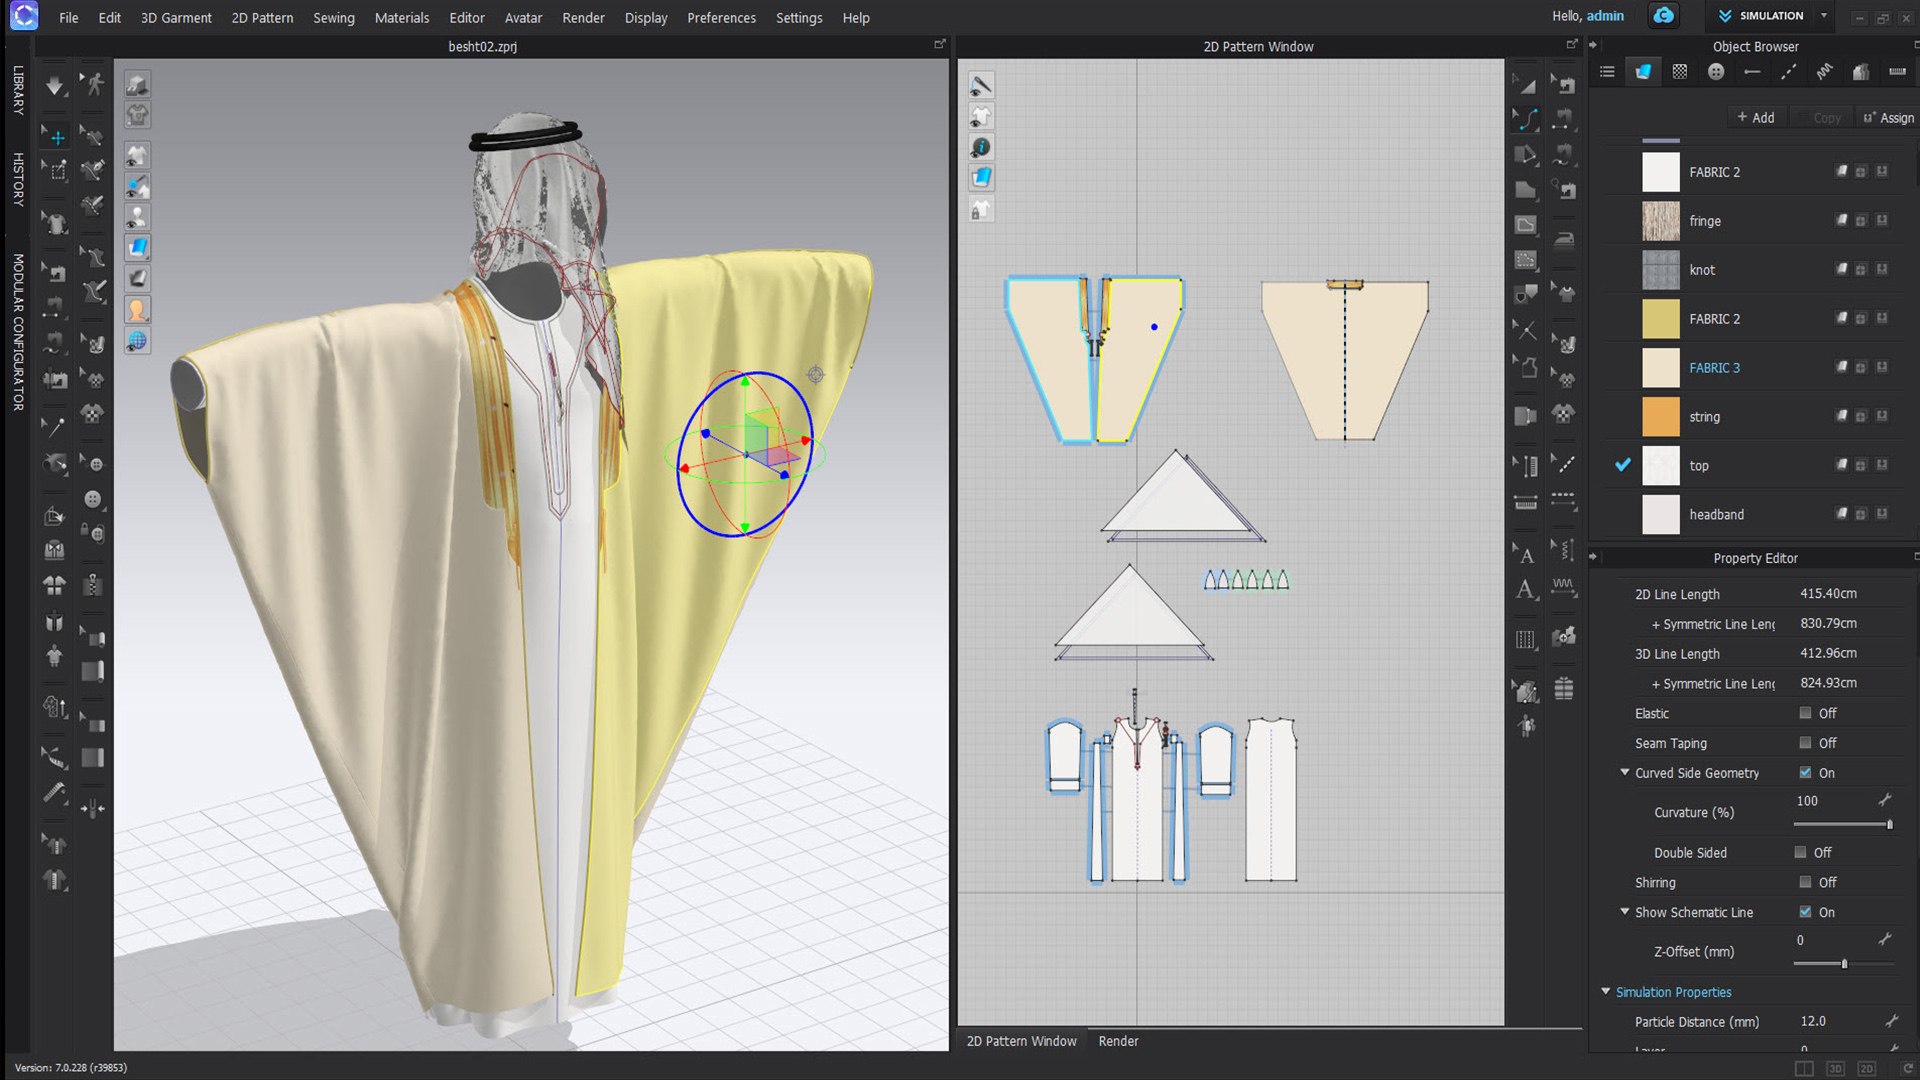Screen dimensions: 1920x1080
Task: Click the Simulate down-arrow tool icon
Action: pyautogui.click(x=54, y=86)
